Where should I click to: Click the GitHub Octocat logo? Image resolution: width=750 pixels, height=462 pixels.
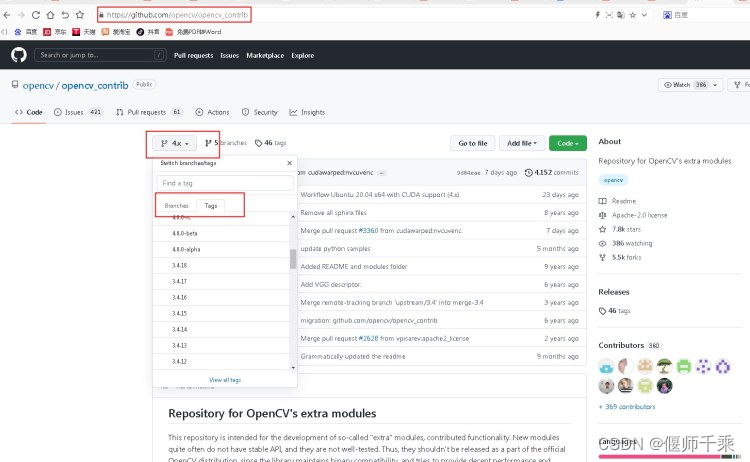pyautogui.click(x=19, y=55)
